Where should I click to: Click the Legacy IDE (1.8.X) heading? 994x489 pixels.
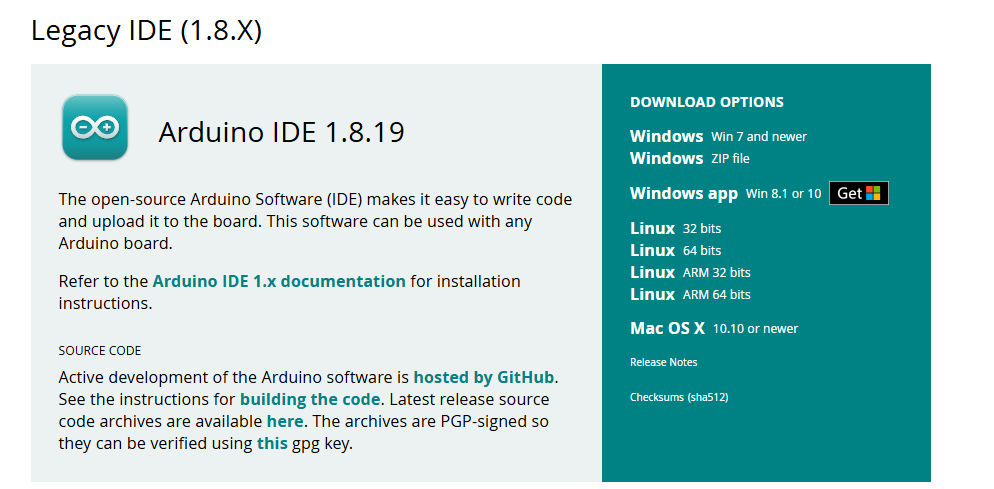[146, 30]
